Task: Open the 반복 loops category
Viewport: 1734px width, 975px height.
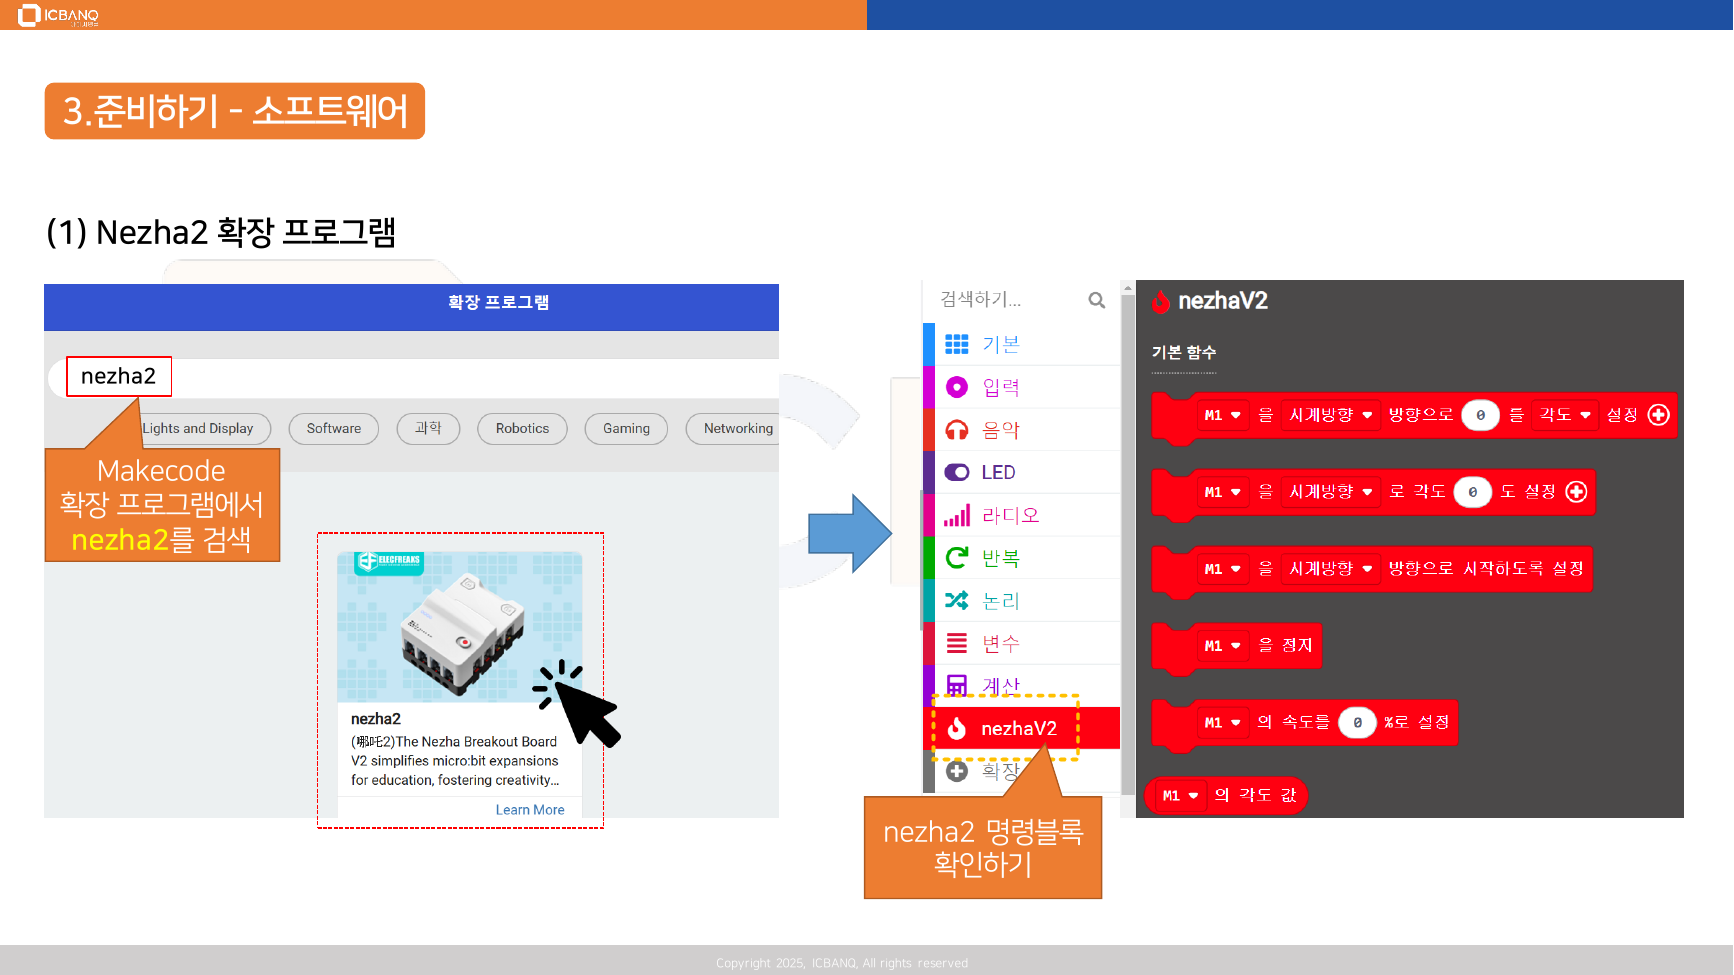Action: (x=1022, y=558)
